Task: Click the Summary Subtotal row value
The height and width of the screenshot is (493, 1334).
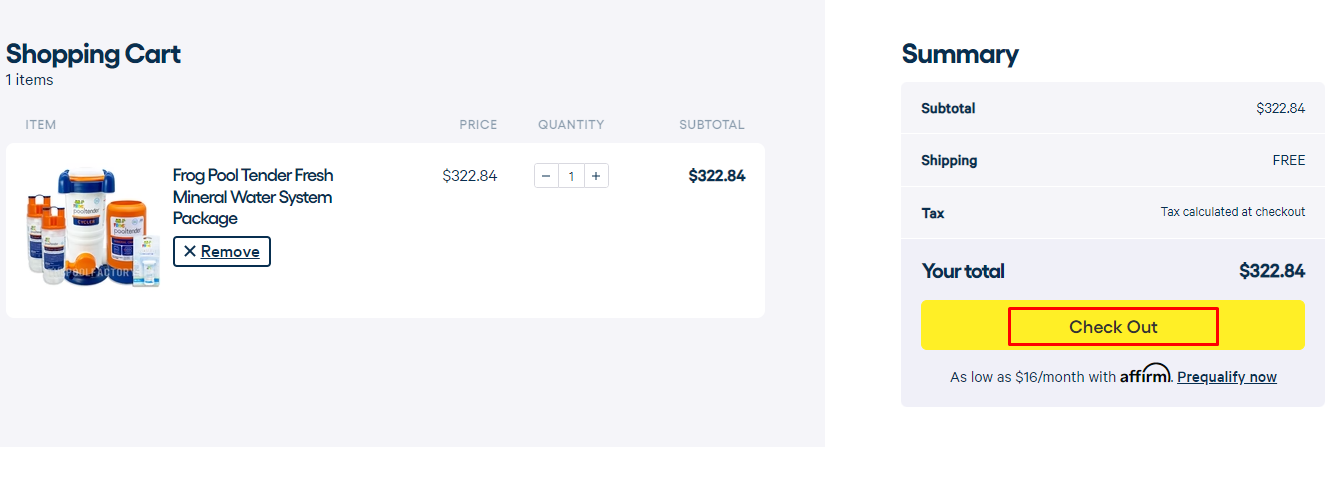Action: point(1280,108)
